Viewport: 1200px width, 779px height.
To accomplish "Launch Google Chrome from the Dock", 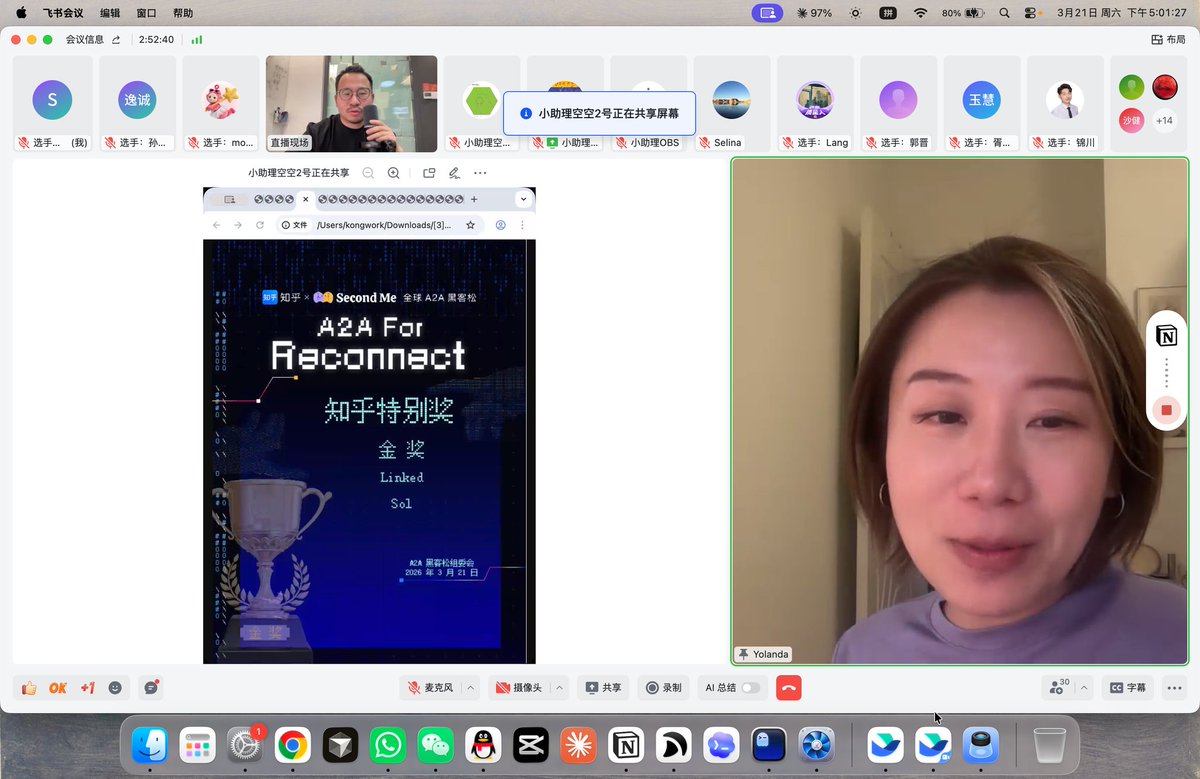I will 292,745.
